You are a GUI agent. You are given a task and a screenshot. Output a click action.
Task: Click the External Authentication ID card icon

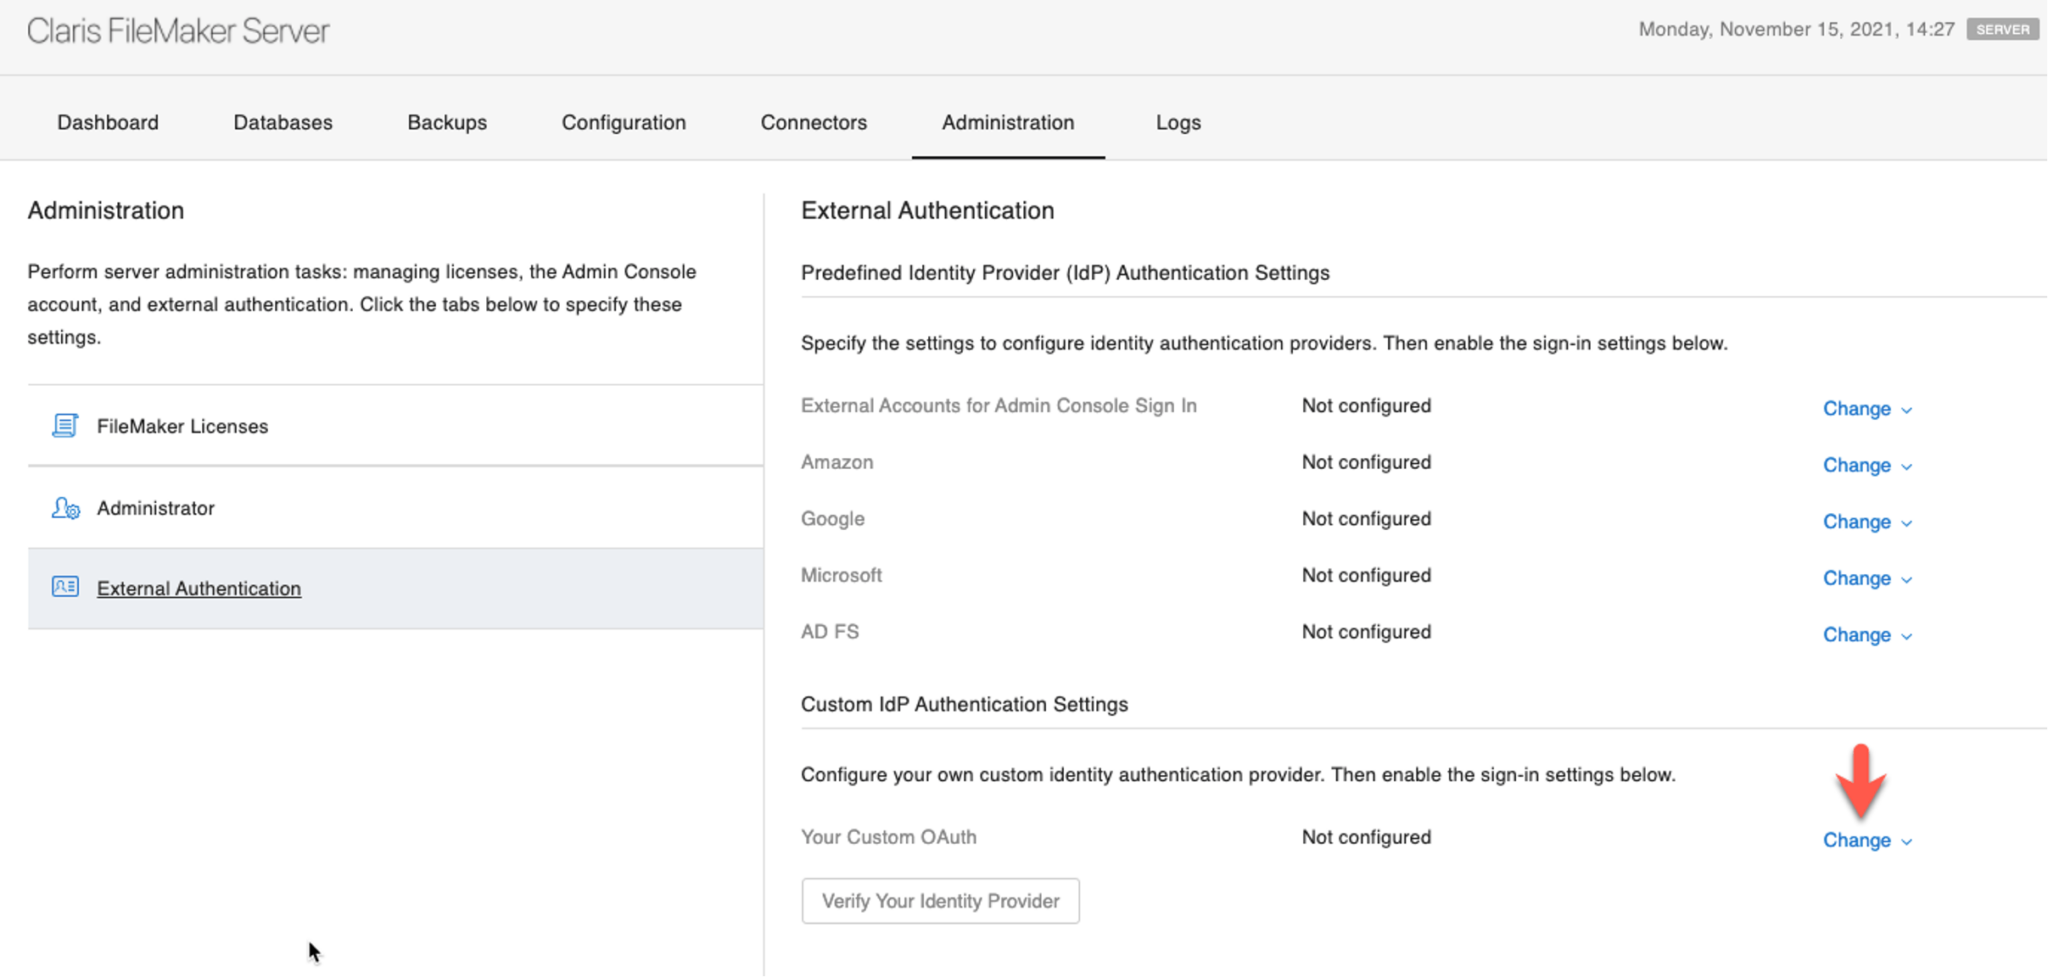point(64,587)
